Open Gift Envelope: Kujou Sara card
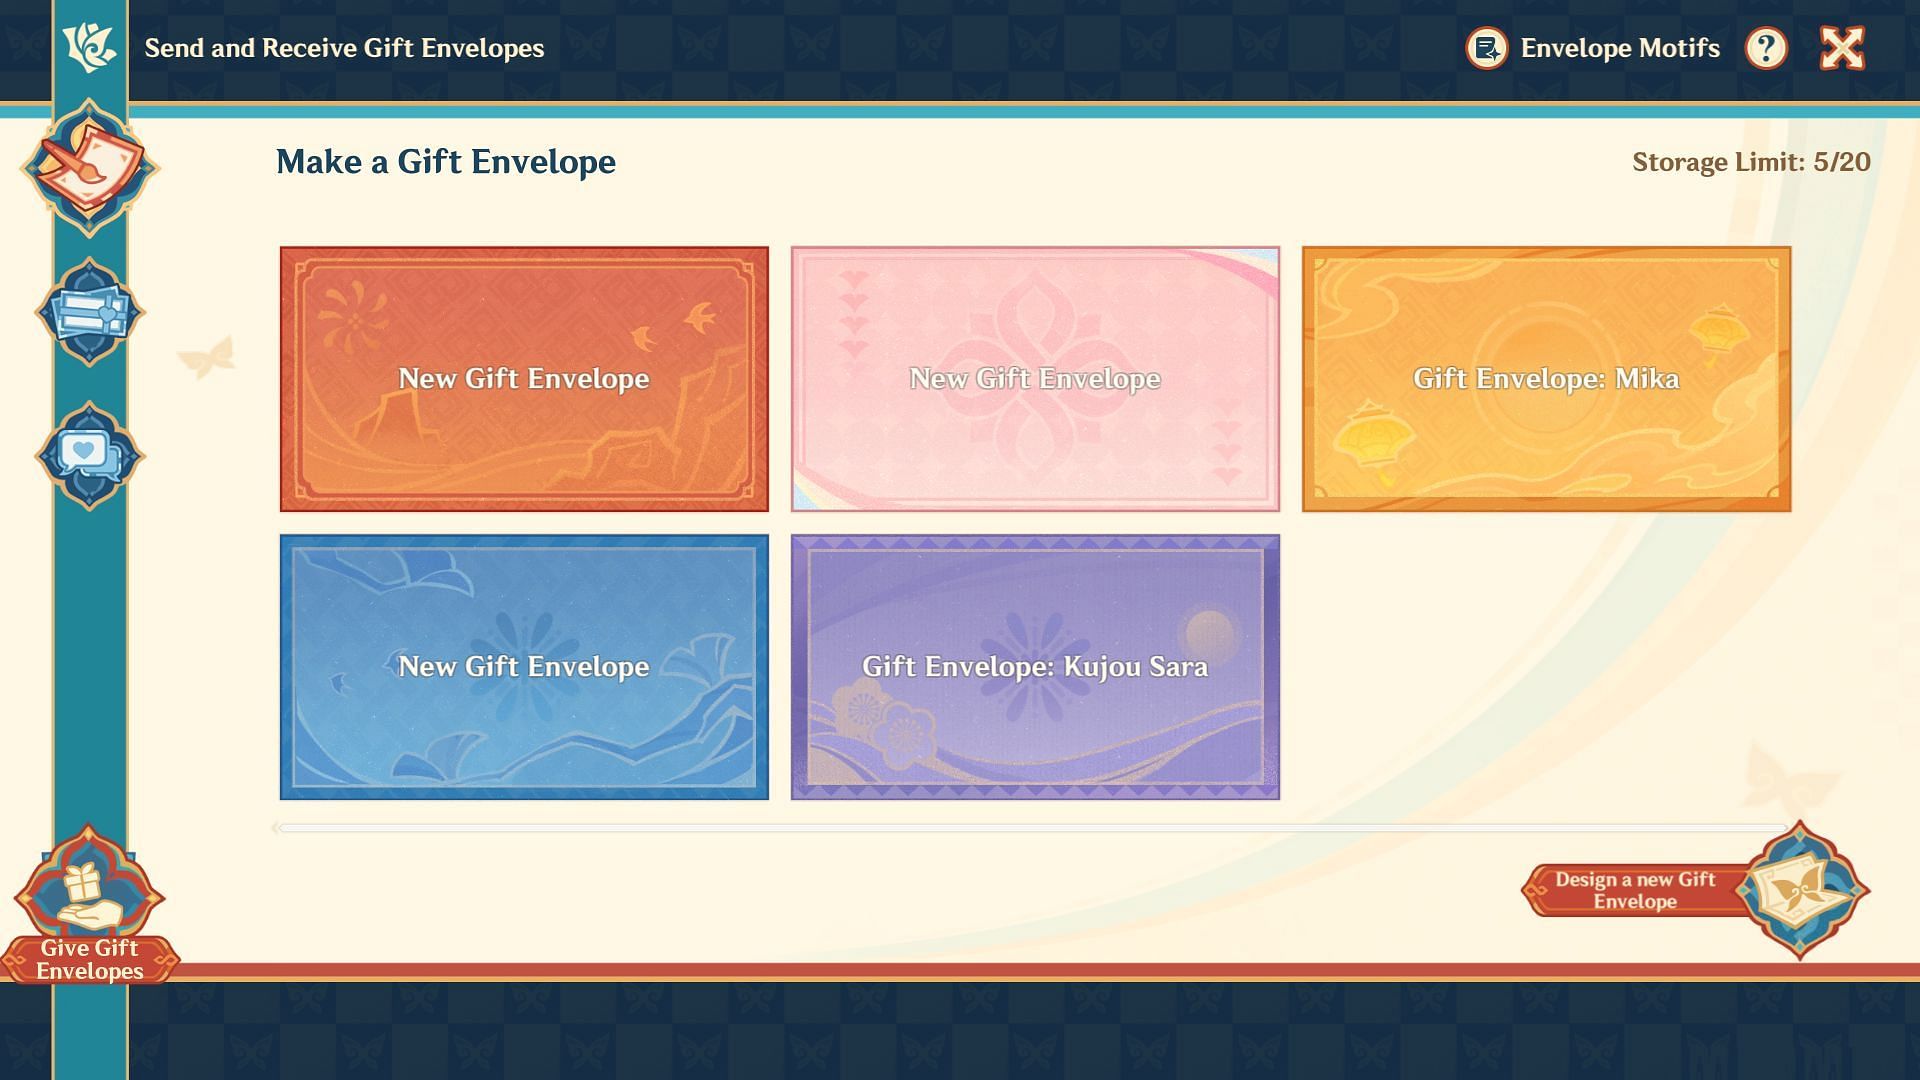1920x1080 pixels. coord(1035,667)
